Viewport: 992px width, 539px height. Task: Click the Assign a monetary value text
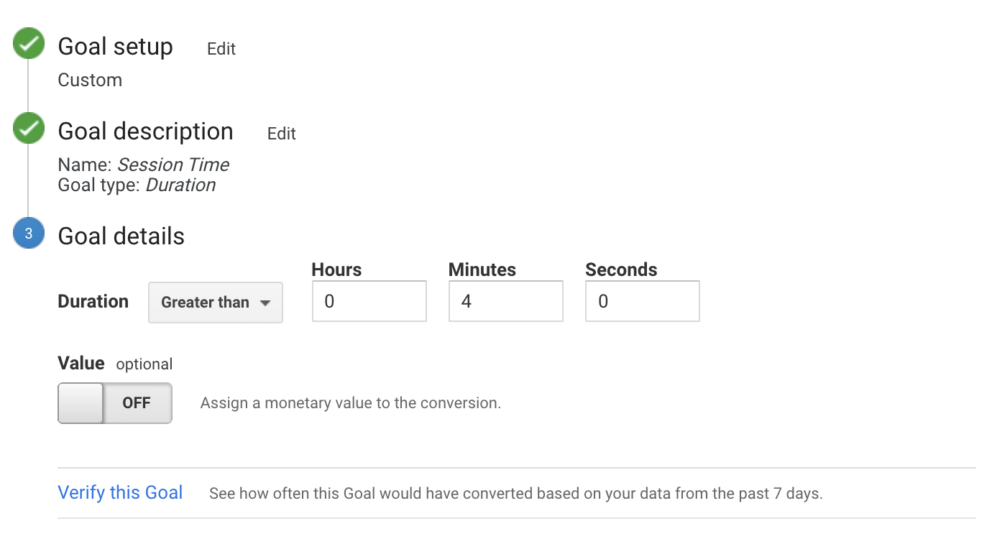350,403
